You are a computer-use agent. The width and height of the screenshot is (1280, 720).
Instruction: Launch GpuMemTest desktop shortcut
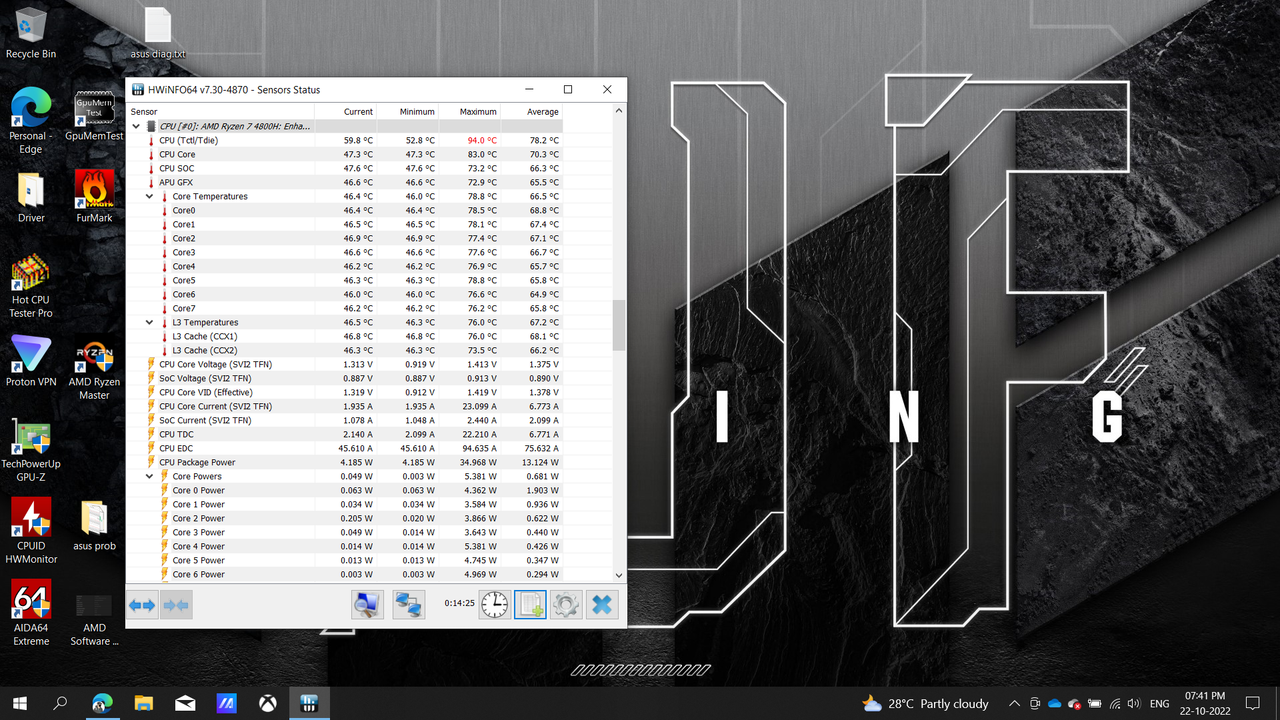94,115
